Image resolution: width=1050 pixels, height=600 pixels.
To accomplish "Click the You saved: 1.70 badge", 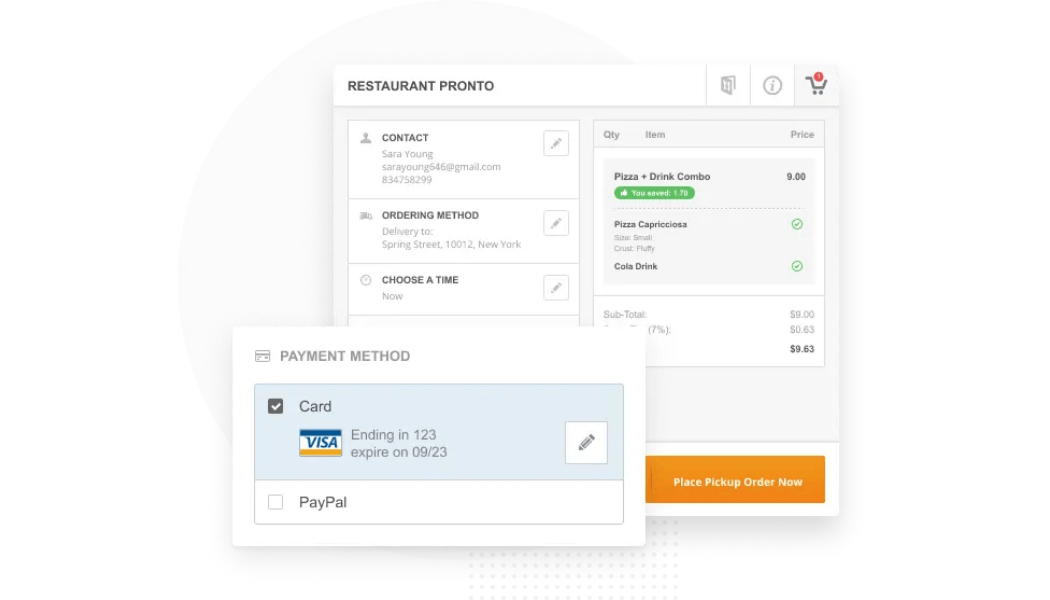I will [654, 193].
